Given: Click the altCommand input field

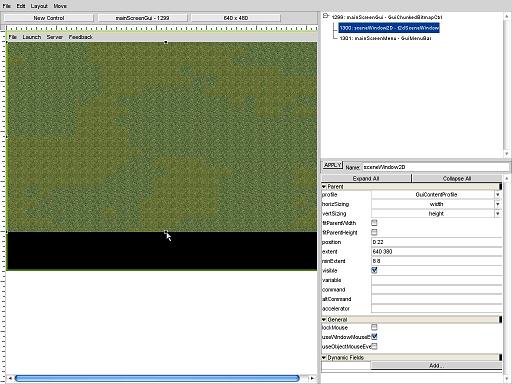Looking at the screenshot, I should (436, 299).
